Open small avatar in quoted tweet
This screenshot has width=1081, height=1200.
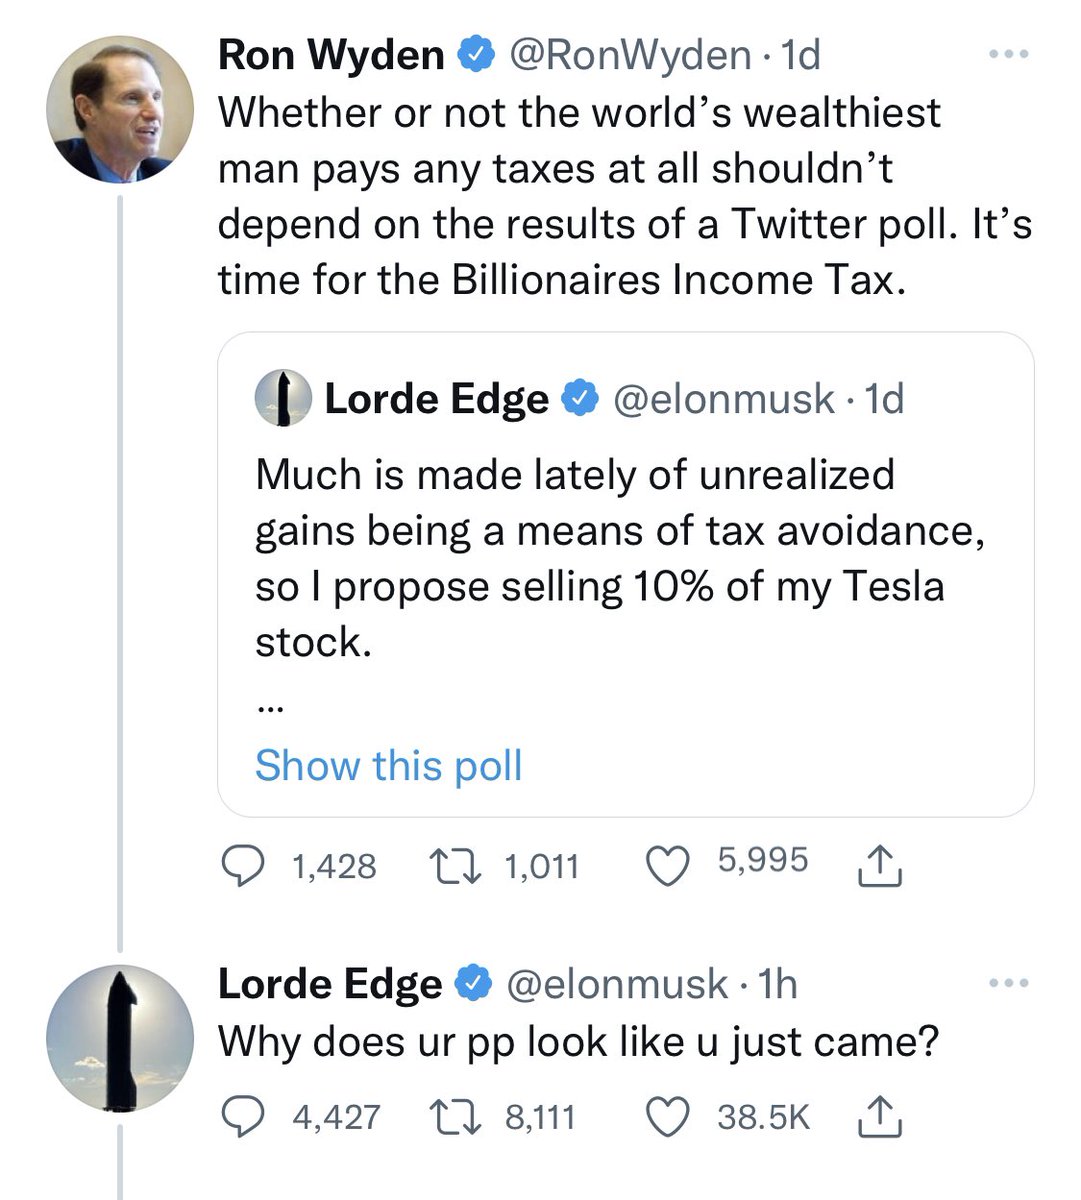(x=283, y=399)
